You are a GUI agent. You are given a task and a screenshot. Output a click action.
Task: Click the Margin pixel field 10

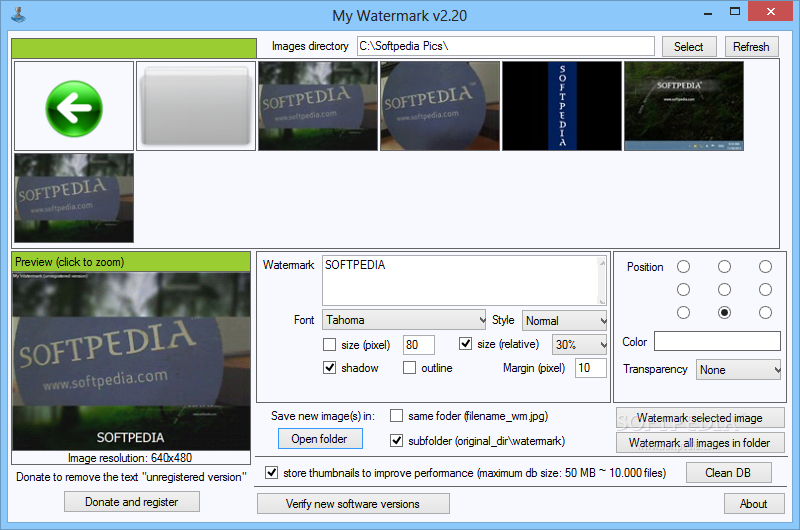click(591, 368)
